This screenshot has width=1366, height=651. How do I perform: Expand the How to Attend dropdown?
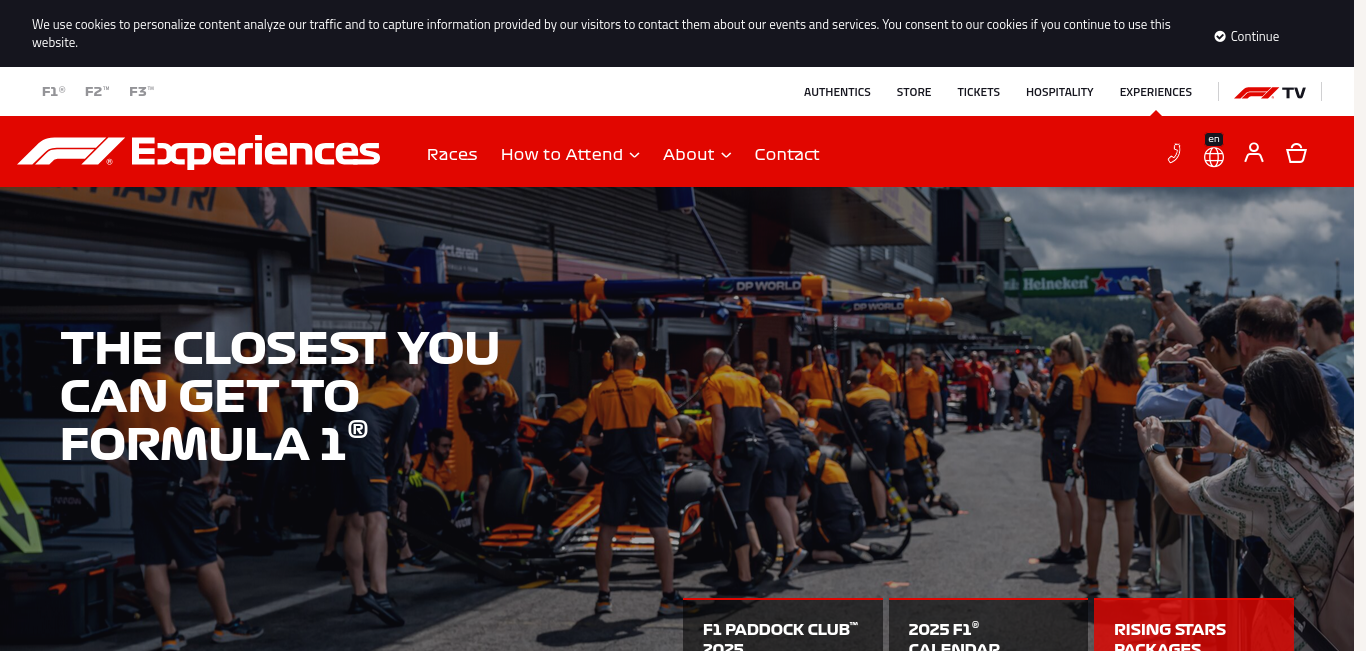pos(570,154)
